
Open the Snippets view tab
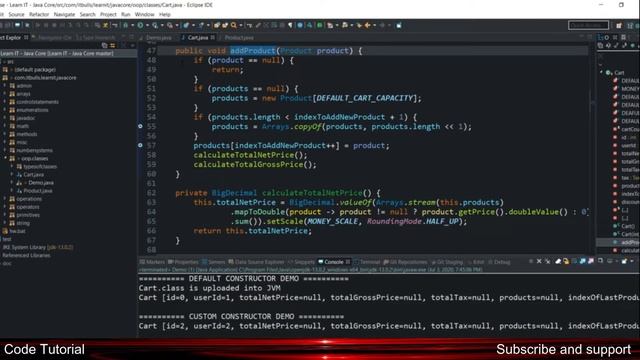(x=301, y=262)
